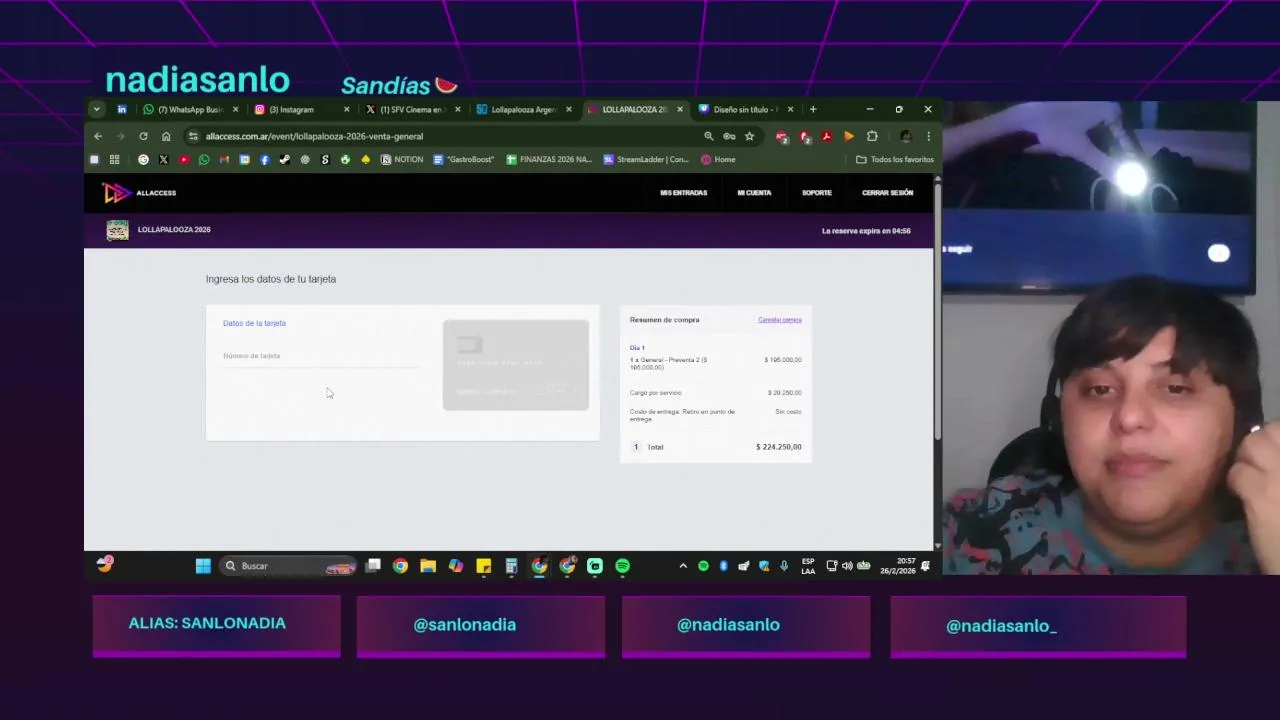Open the Home bookmark

coord(718,160)
